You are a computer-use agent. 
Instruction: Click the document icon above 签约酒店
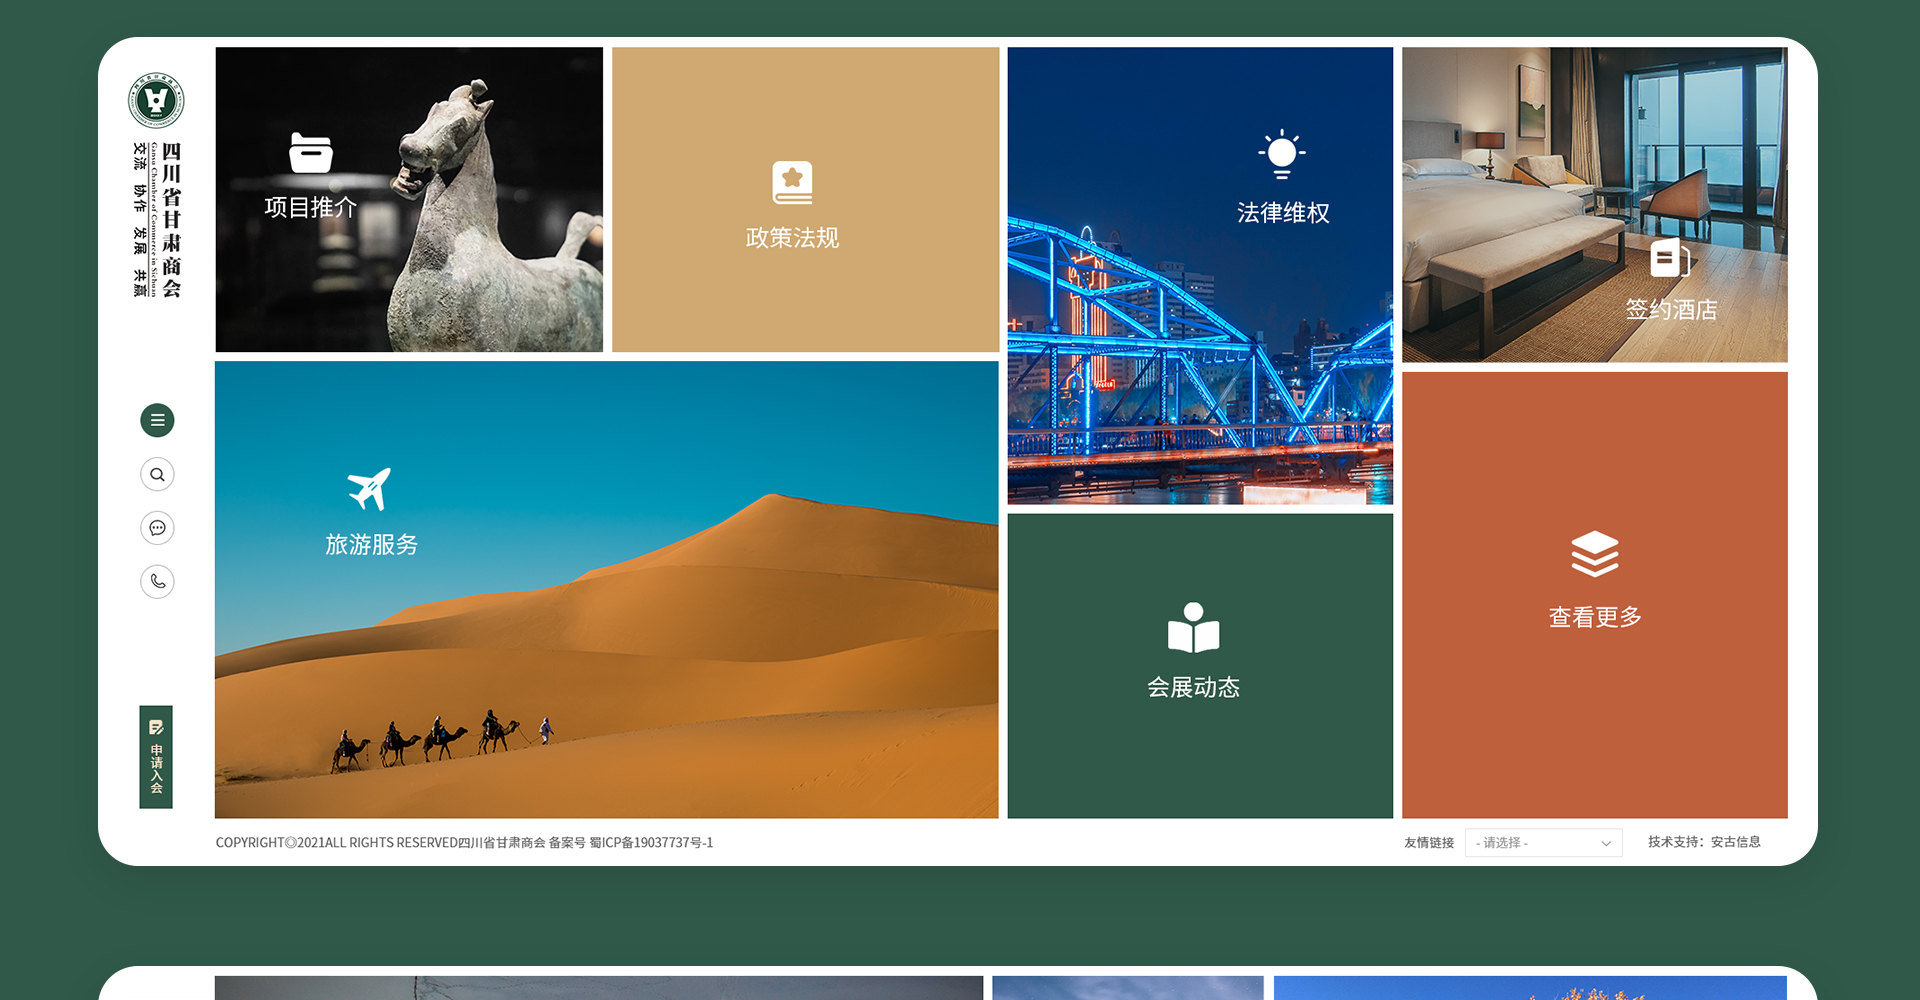1669,258
